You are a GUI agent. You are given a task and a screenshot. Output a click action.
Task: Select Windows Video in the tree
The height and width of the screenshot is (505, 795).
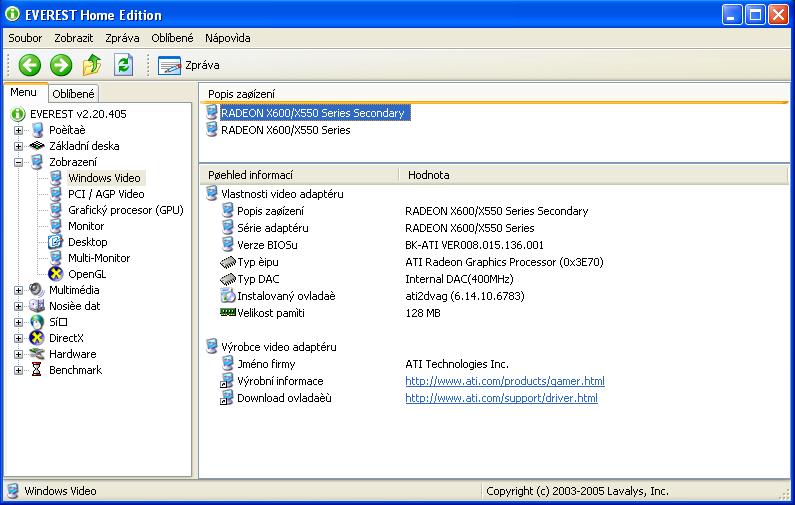(104, 178)
